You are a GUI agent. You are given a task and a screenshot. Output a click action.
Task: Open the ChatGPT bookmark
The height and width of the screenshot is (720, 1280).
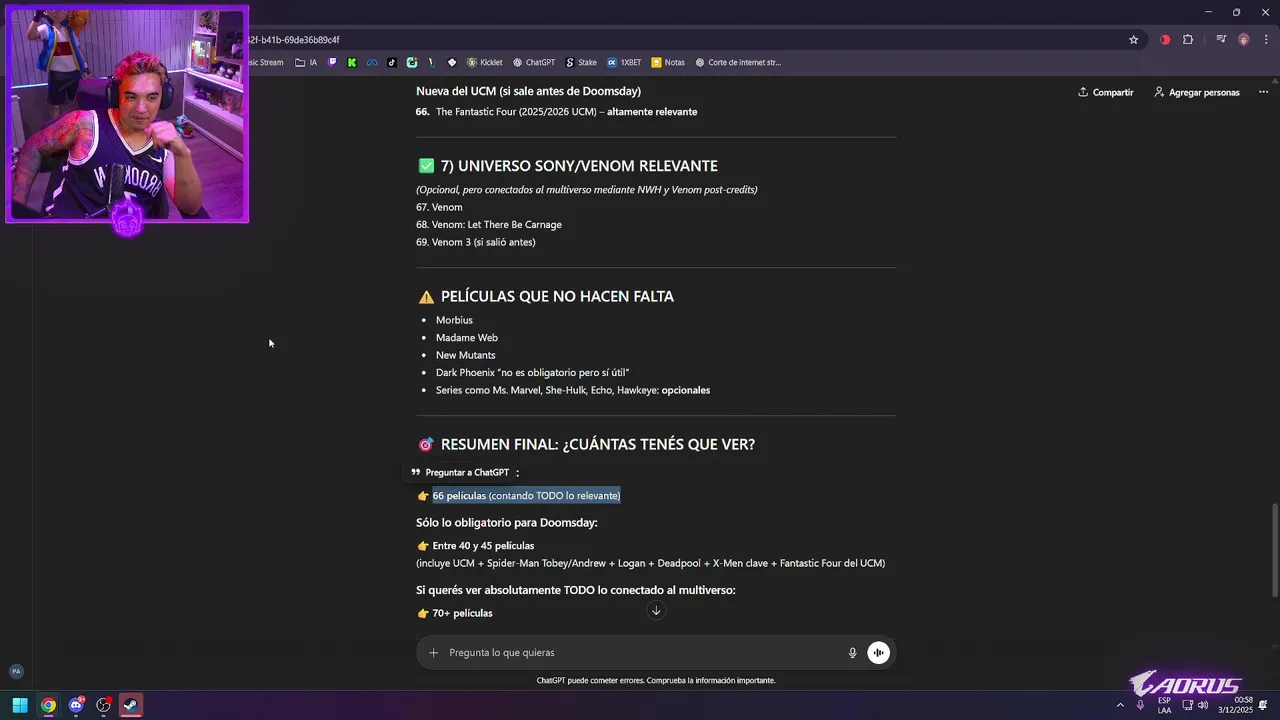pyautogui.click(x=534, y=62)
